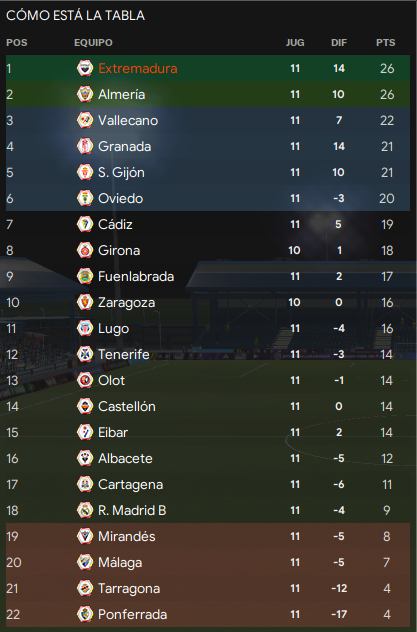Open the Vallecano team link
Viewport: 417px width, 632px height.
coord(128,121)
